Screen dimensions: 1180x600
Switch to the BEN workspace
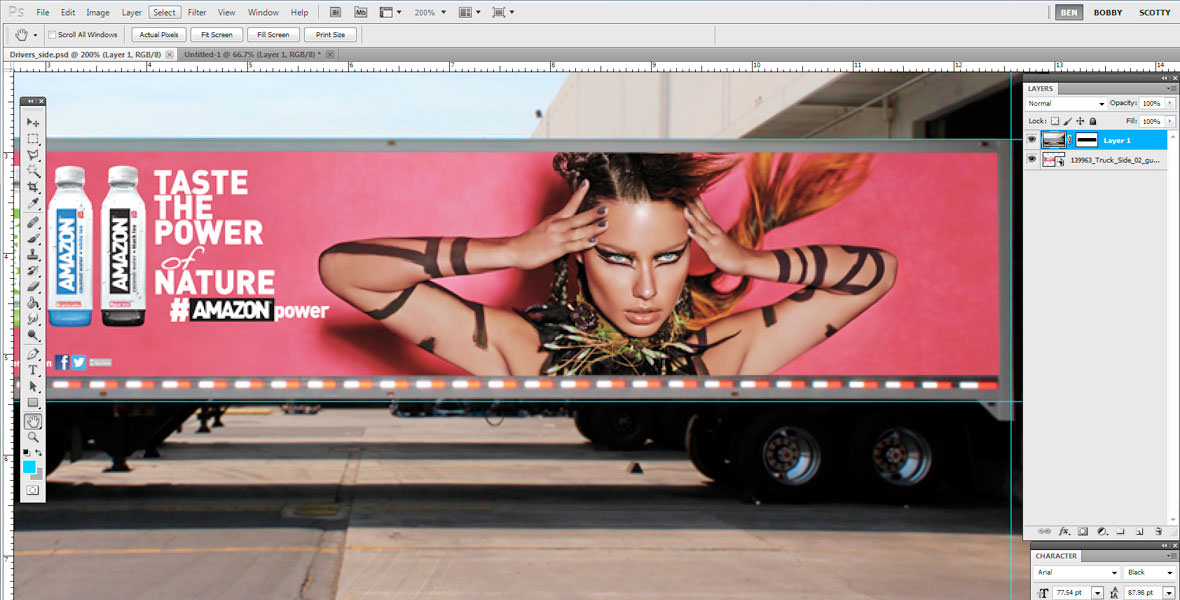pyautogui.click(x=1069, y=12)
